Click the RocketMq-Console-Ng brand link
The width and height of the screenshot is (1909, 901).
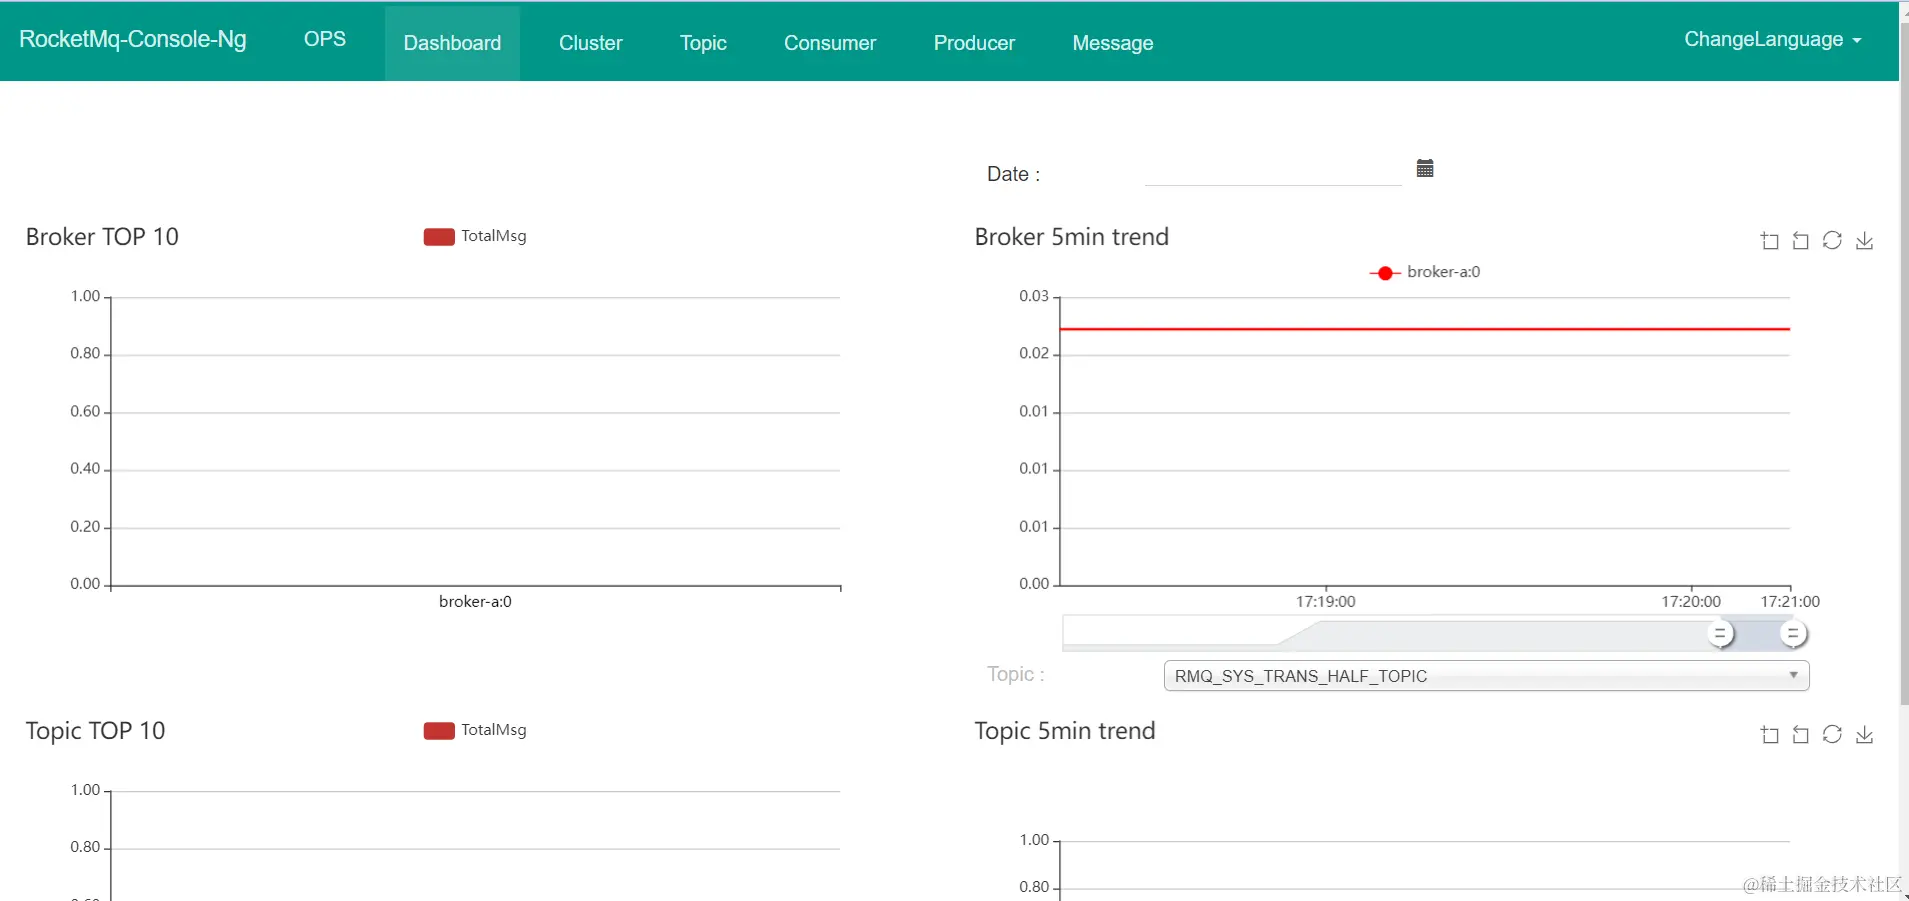[x=133, y=40]
